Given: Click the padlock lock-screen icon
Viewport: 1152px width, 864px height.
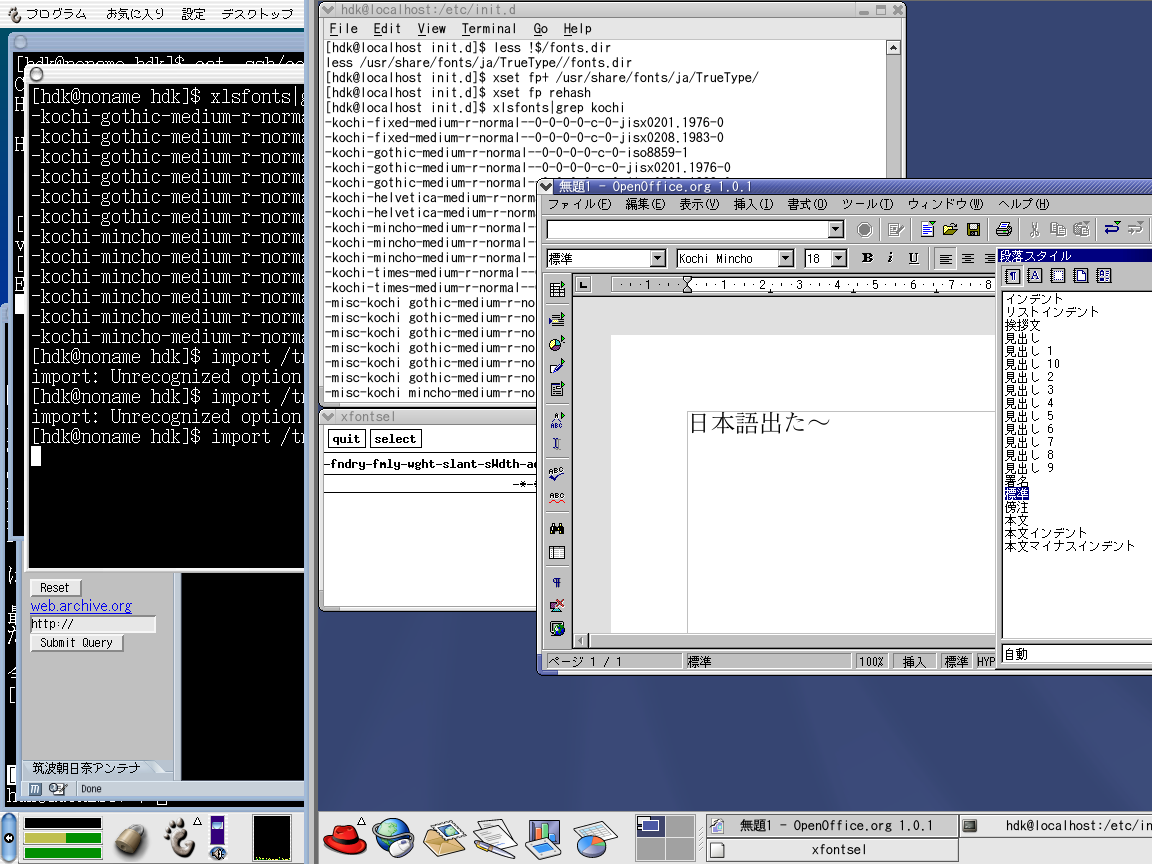Looking at the screenshot, I should click(132, 838).
